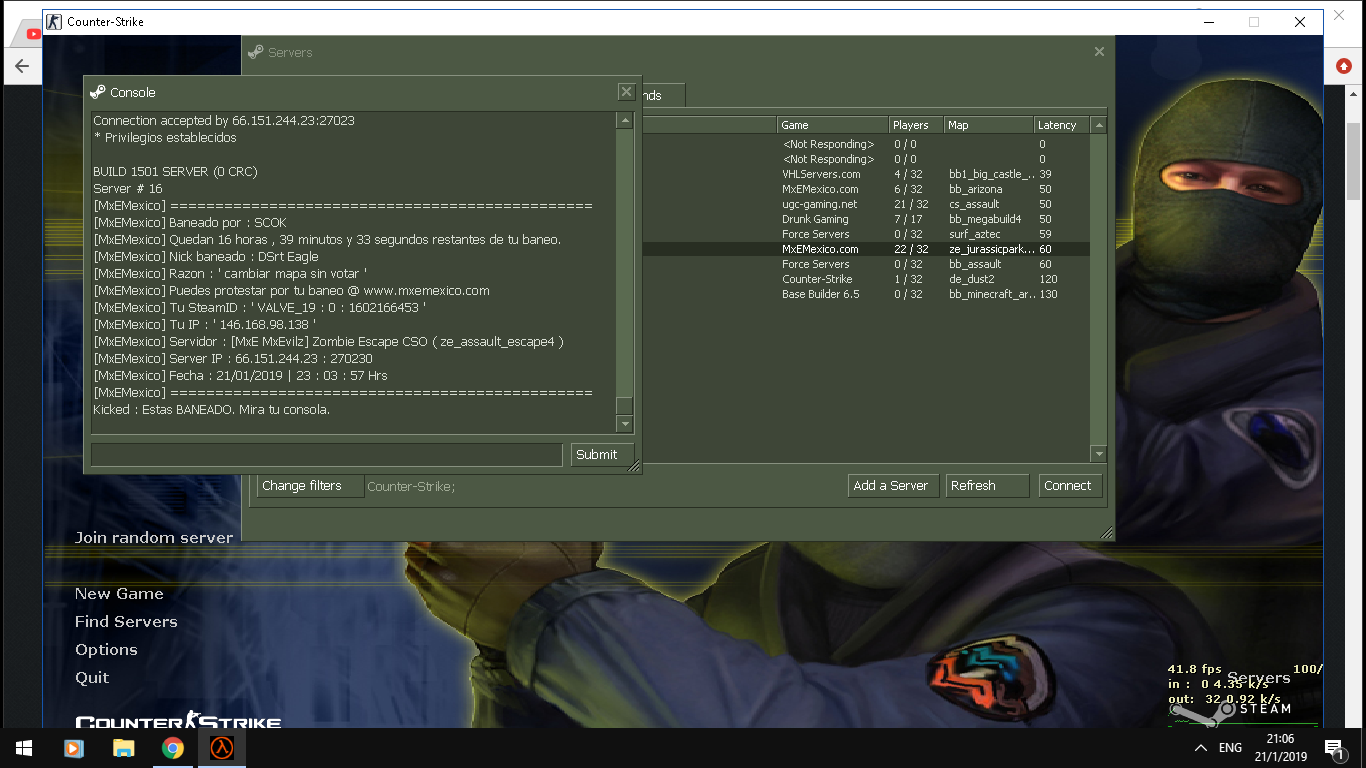Click server list scrollbar down arrow
This screenshot has height=768, width=1366.
(x=1099, y=454)
